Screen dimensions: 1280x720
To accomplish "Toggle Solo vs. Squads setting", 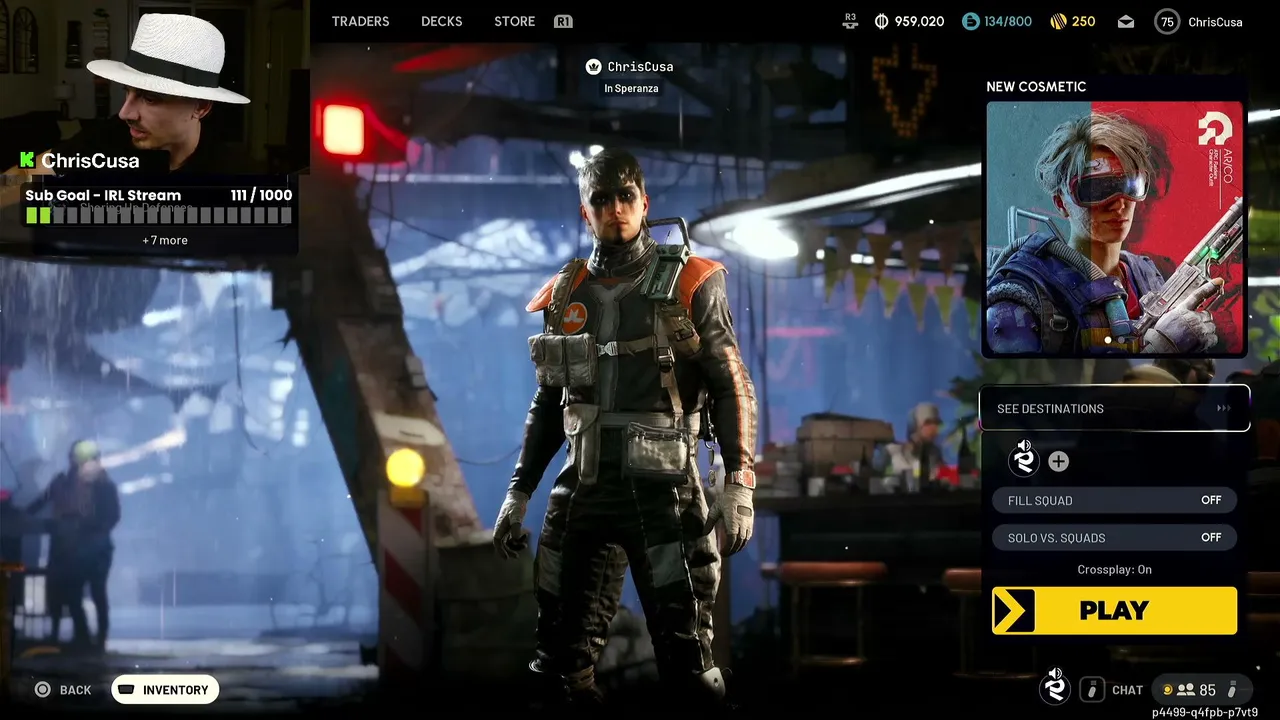I will pyautogui.click(x=1114, y=538).
